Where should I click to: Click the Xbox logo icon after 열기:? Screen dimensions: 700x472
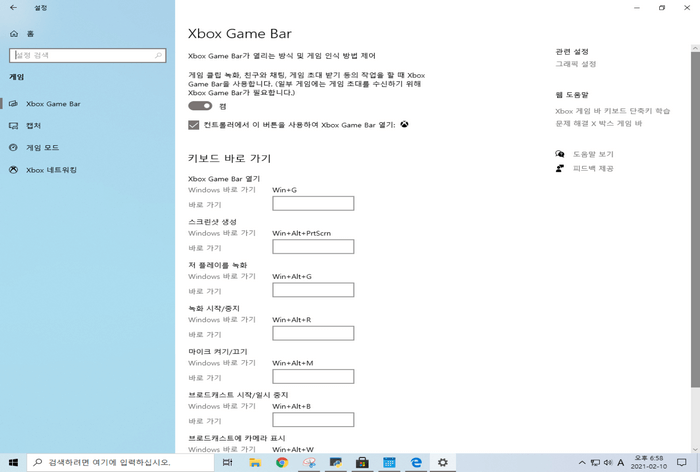point(404,125)
